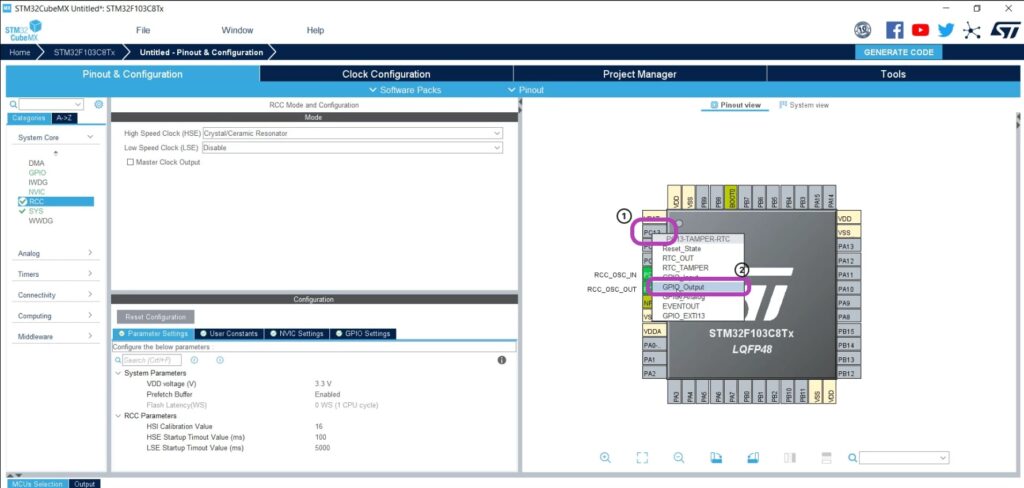Screen dimensions: 1024x488
Task: Open the categories settings gear icon
Action: (98, 104)
